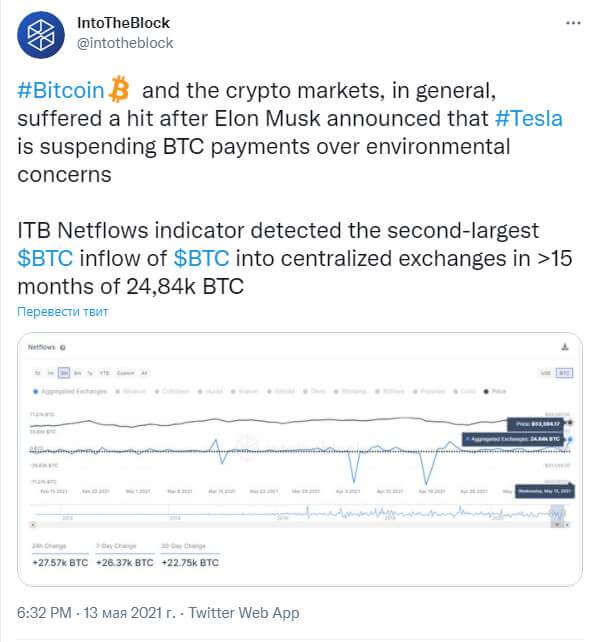This screenshot has width=598, height=642.
Task: Open the #Bitcoin hashtag
Action: click(x=61, y=90)
